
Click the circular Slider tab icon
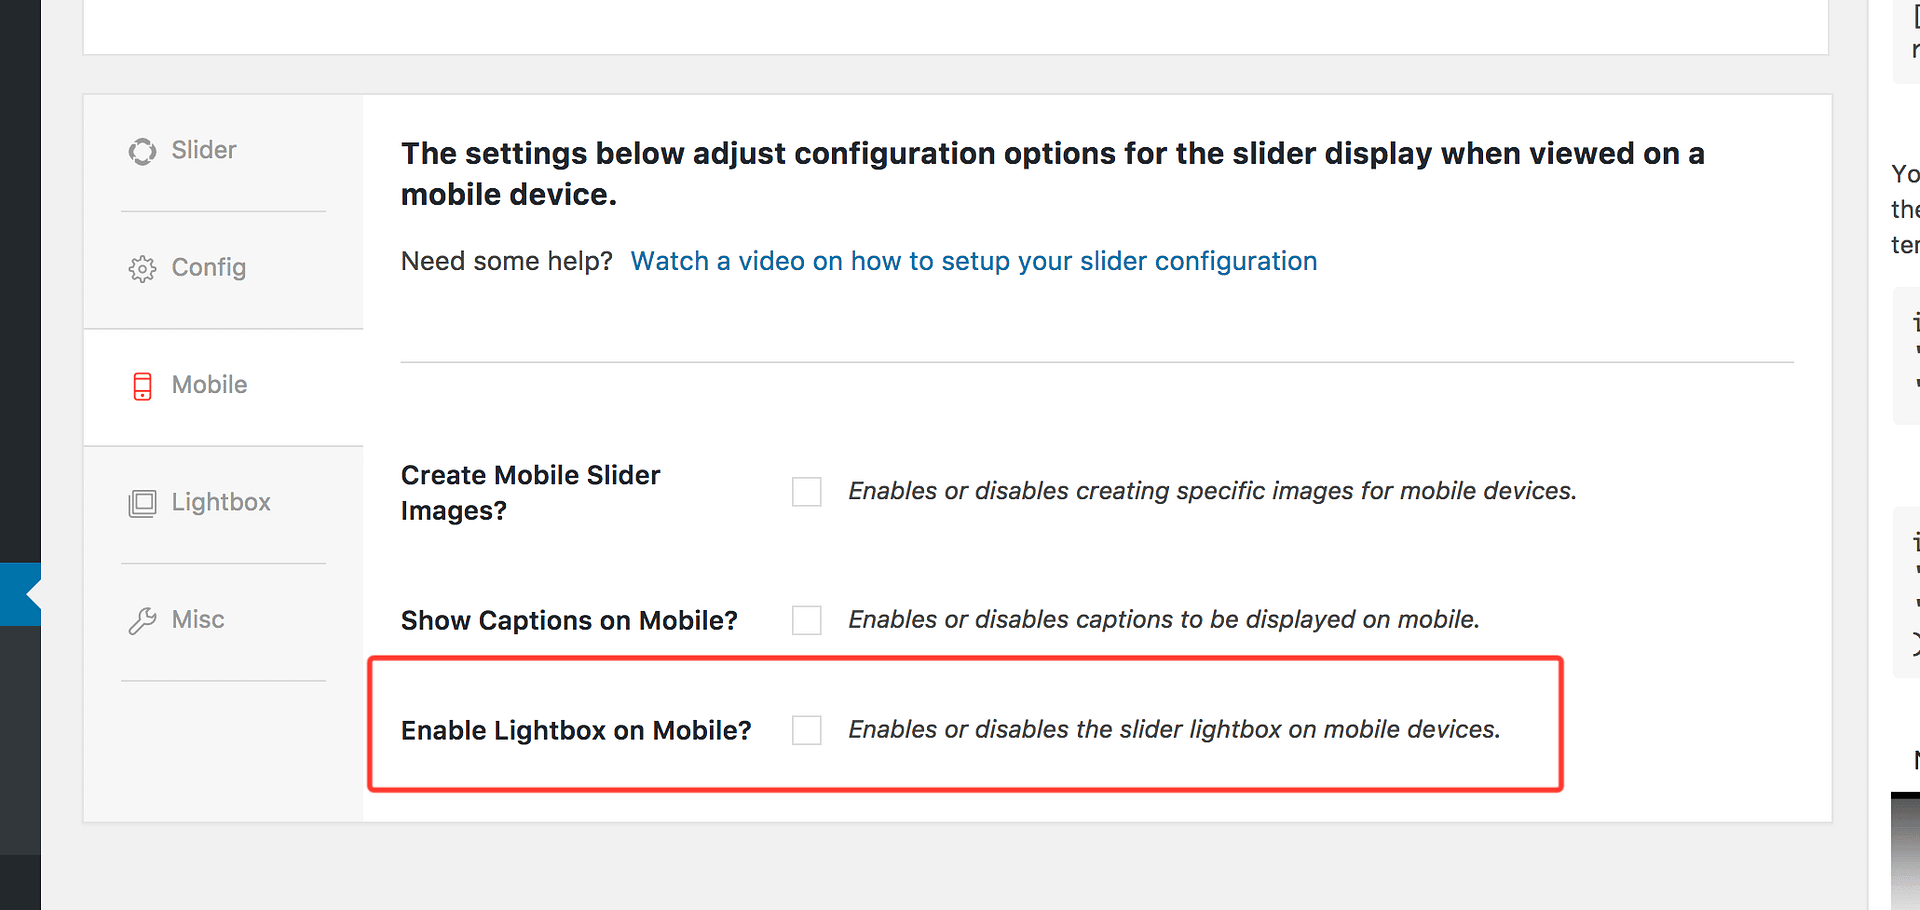tap(142, 151)
